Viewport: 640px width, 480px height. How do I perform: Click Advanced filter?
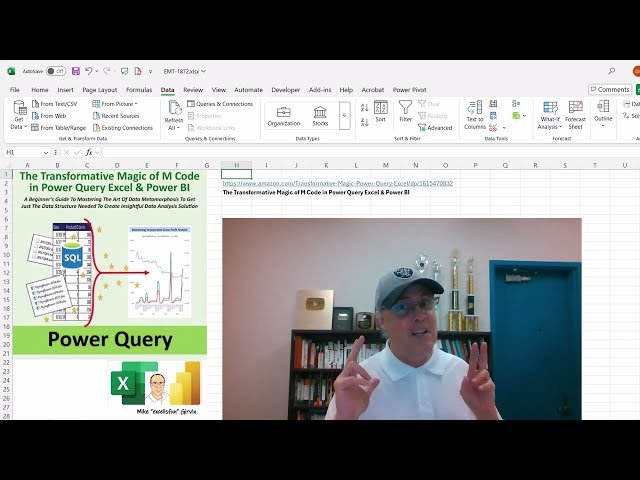[x=435, y=128]
